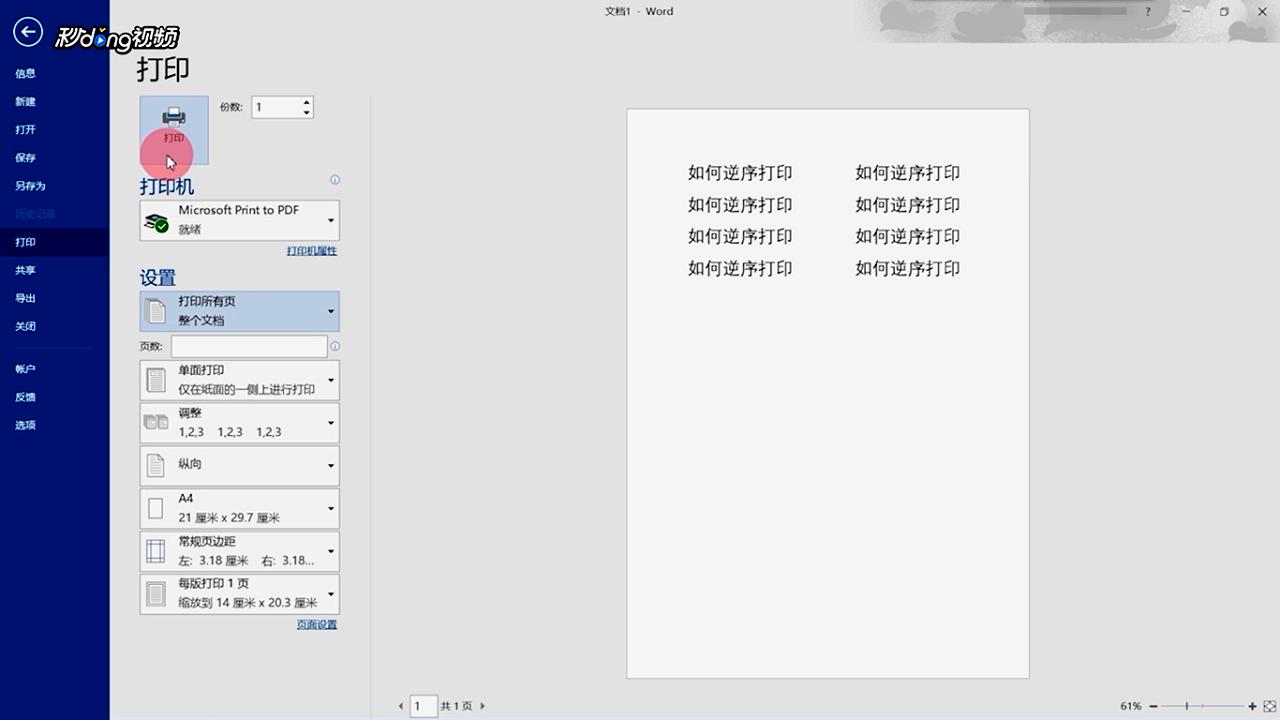This screenshot has height=720, width=1280.
Task: Go to previous preview page arrow
Action: point(402,706)
